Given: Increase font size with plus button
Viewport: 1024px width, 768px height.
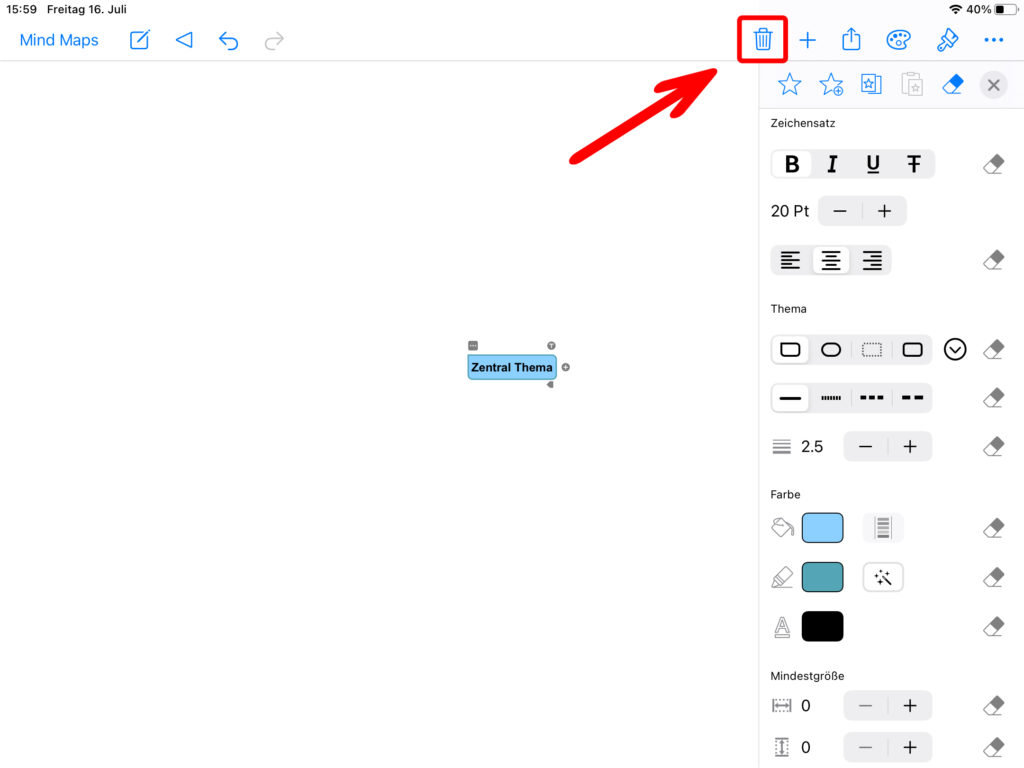Looking at the screenshot, I should pyautogui.click(x=884, y=211).
